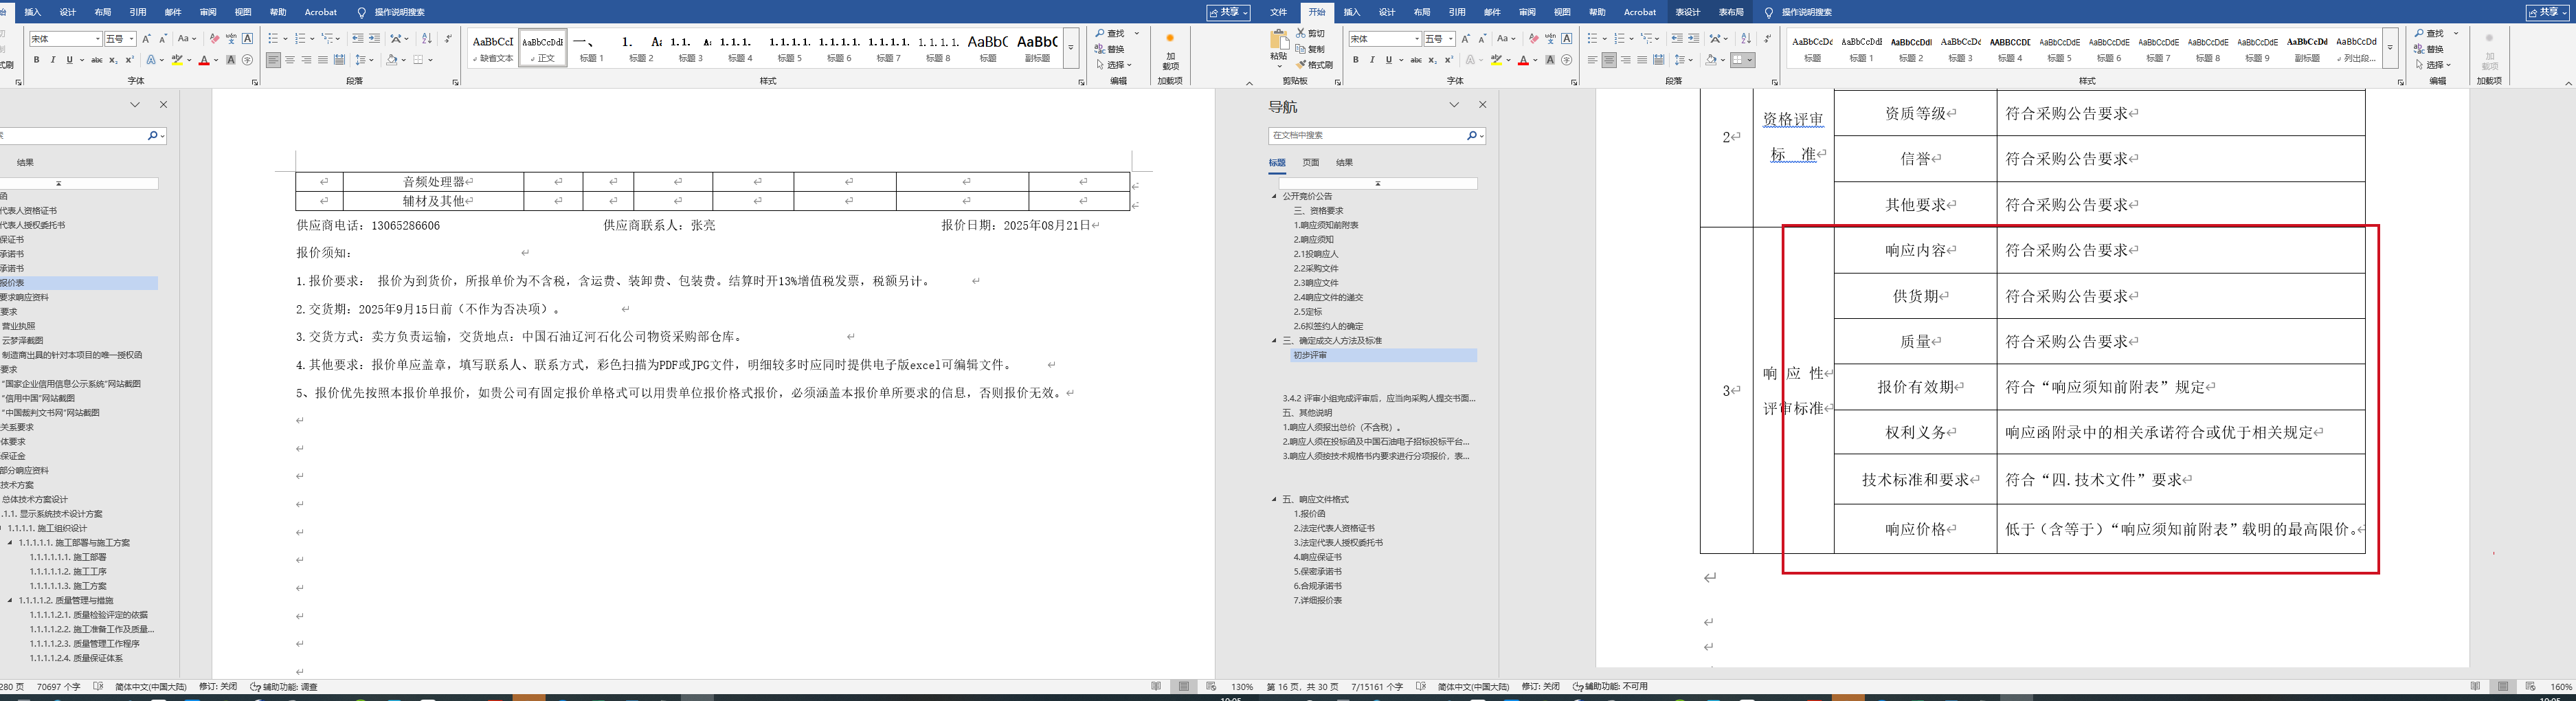Screen dimensions: 2576x701
Task: Open font name dropdown in left window
Action: (98, 39)
